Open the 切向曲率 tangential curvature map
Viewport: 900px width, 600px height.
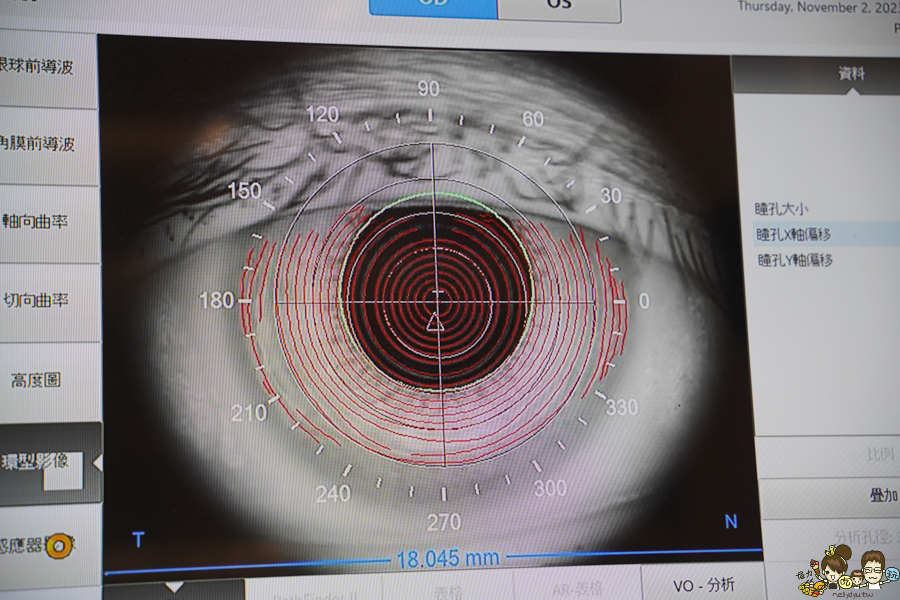click(x=40, y=300)
